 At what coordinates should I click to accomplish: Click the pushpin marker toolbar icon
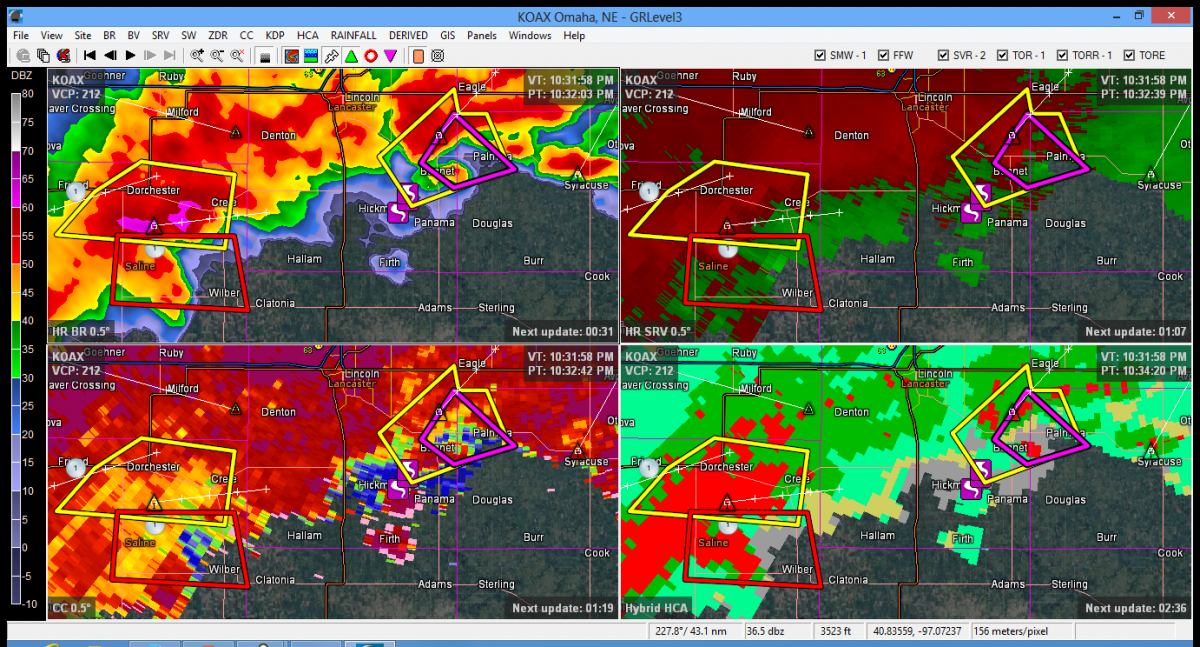tap(331, 56)
